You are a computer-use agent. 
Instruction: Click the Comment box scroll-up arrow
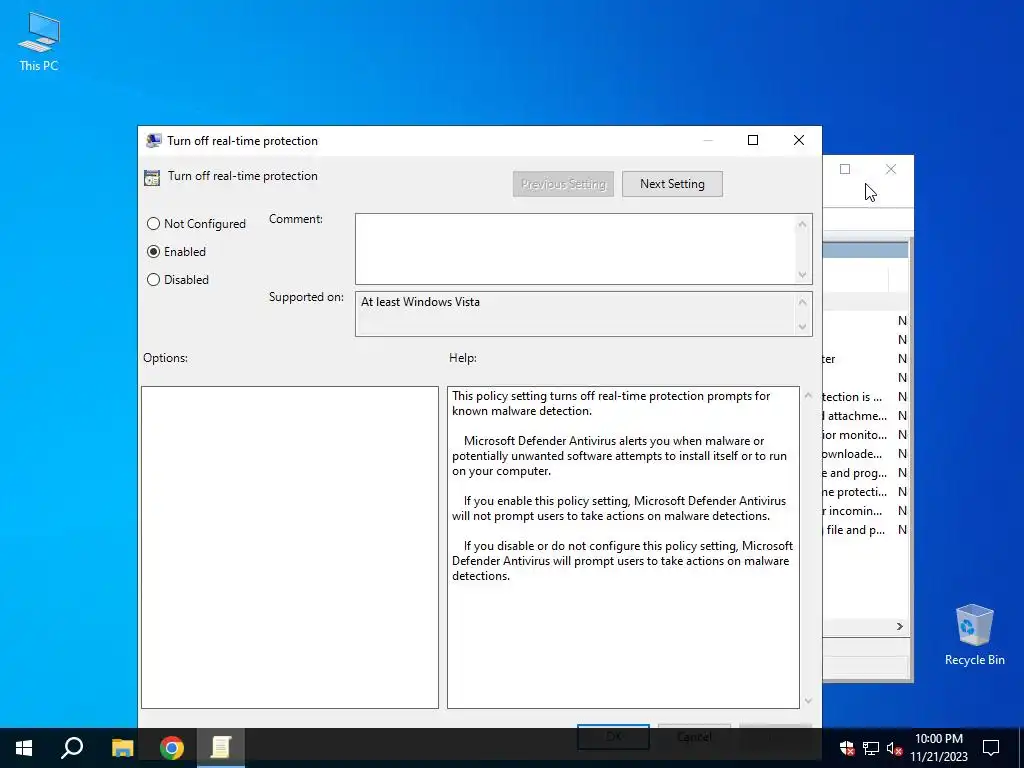pyautogui.click(x=803, y=225)
